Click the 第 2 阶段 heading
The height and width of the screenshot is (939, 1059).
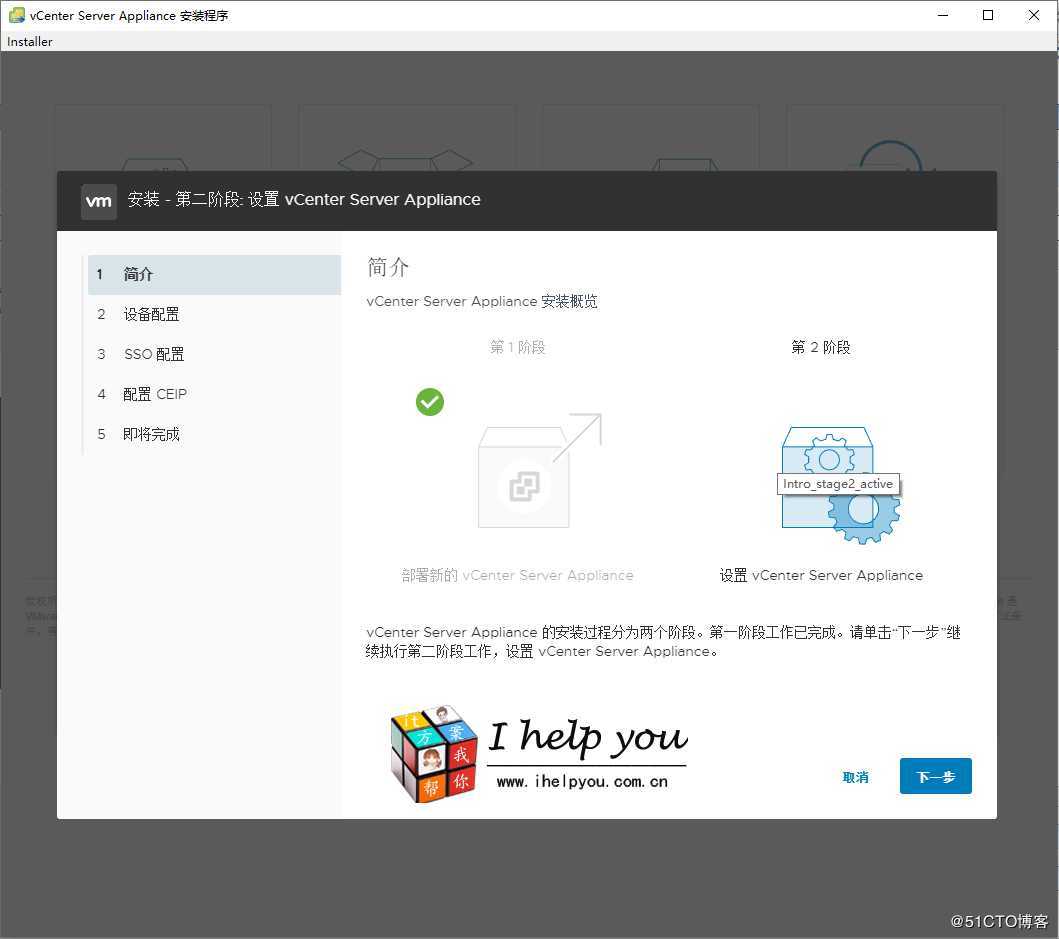click(x=821, y=347)
